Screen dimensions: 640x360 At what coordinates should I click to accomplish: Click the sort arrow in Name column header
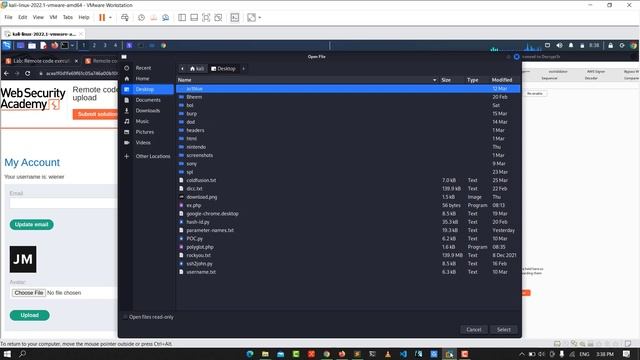click(x=434, y=80)
